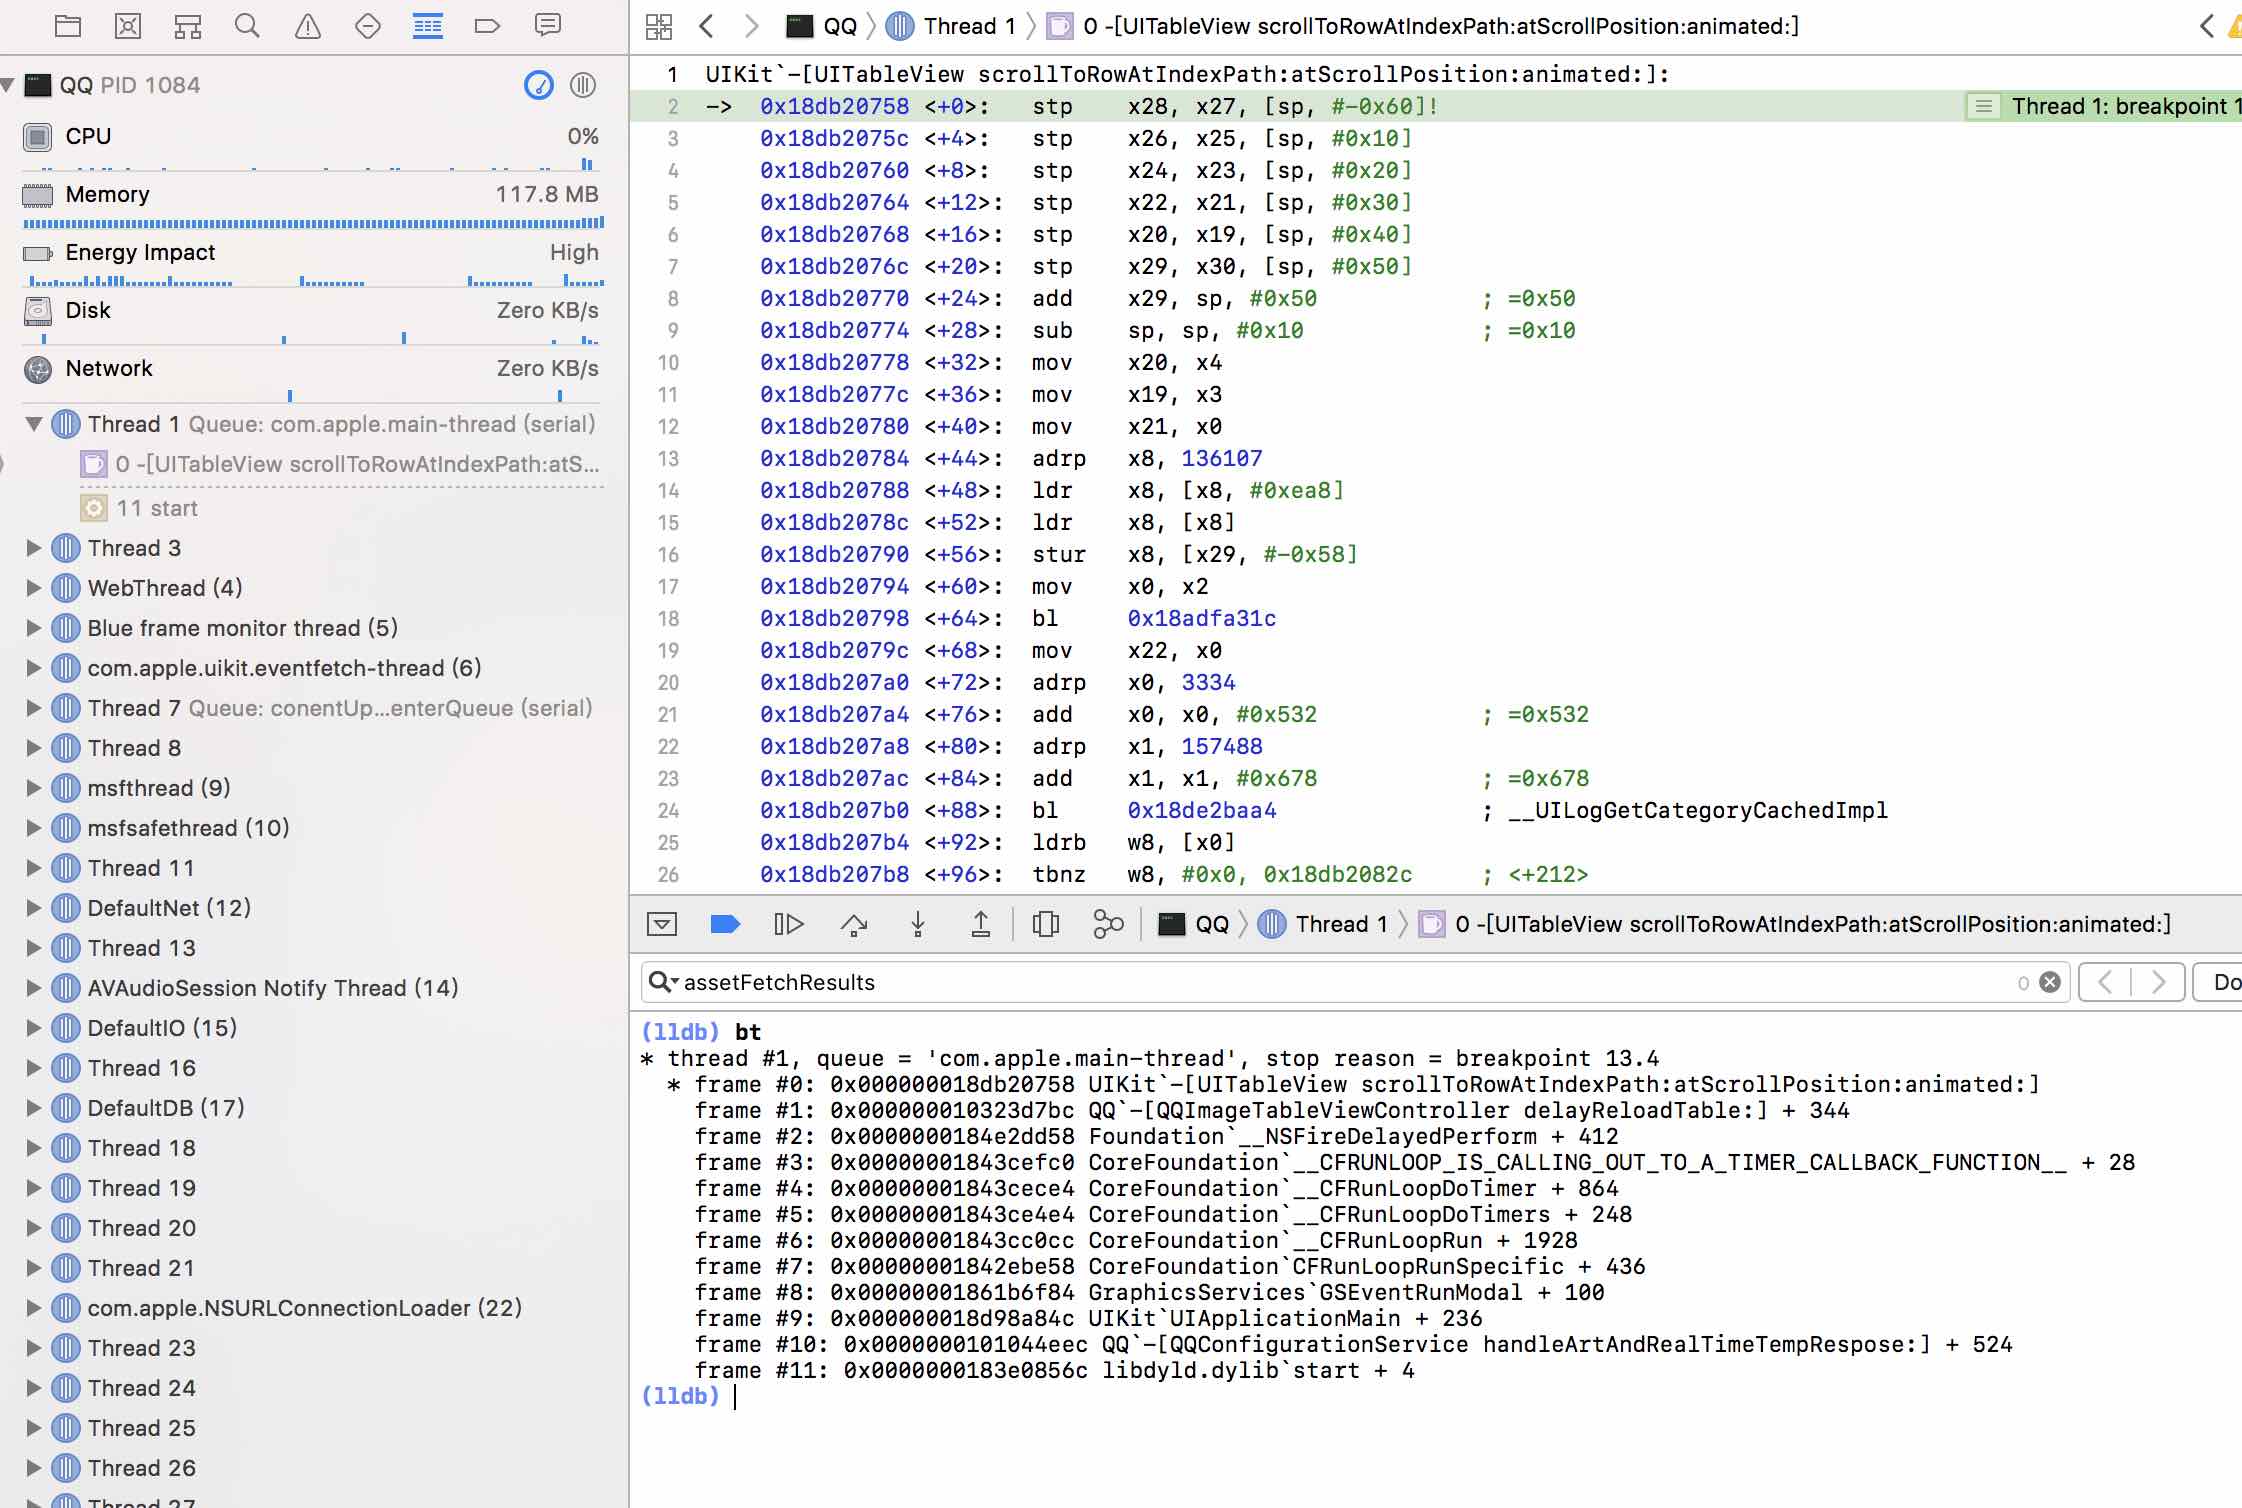Click the Step into debug arrow
The image size is (2242, 1508).
pyautogui.click(x=917, y=924)
